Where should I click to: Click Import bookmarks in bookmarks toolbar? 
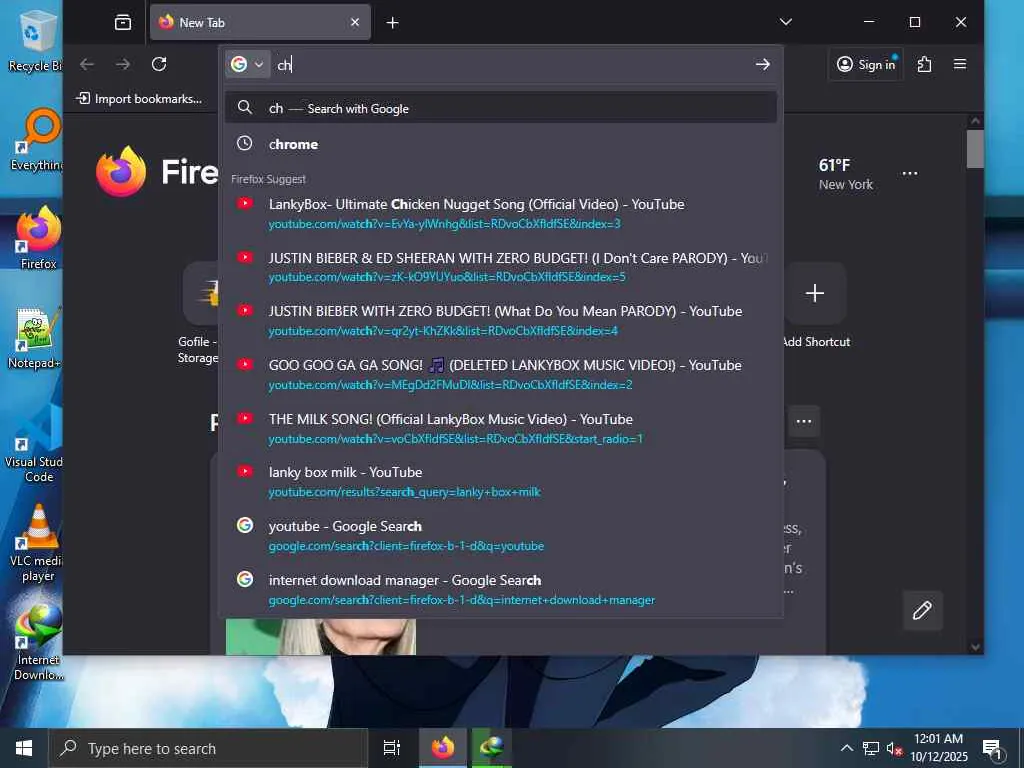click(x=138, y=99)
